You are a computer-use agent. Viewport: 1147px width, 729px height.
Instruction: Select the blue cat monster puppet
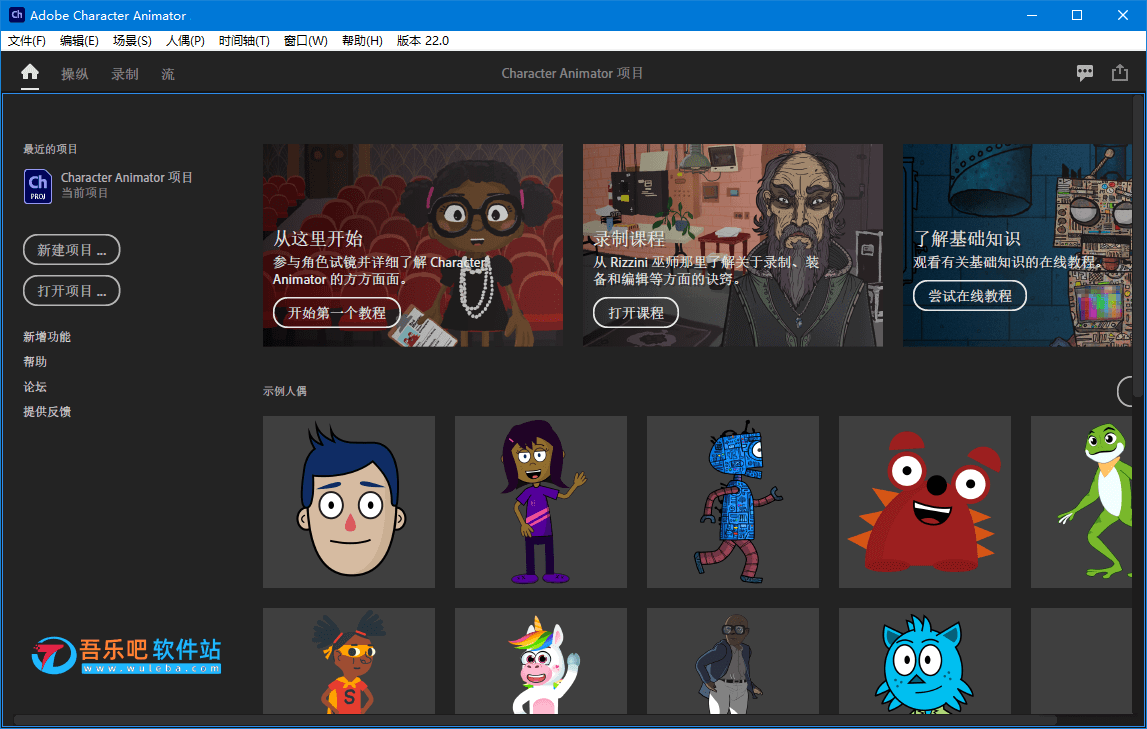pyautogui.click(x=925, y=661)
